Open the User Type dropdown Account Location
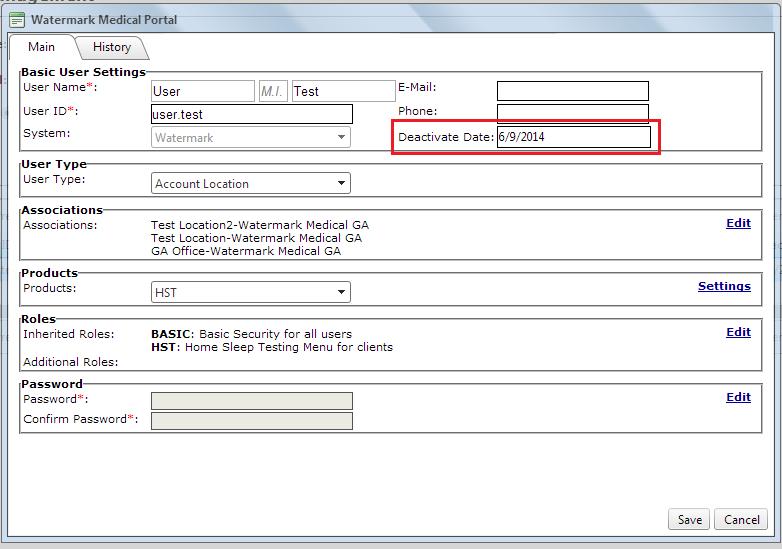 251,183
